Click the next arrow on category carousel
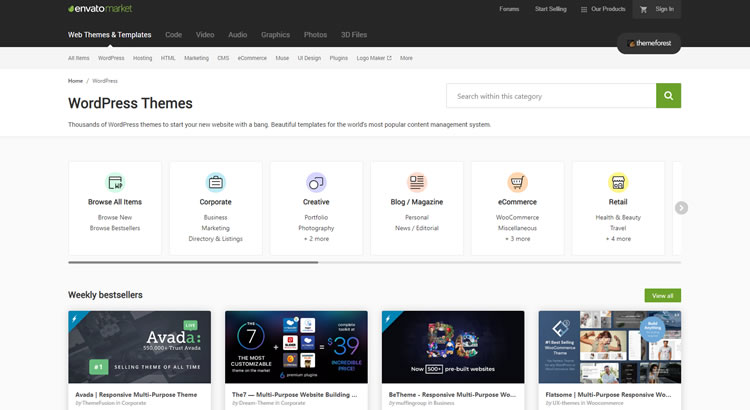The width and height of the screenshot is (750, 410). [681, 208]
